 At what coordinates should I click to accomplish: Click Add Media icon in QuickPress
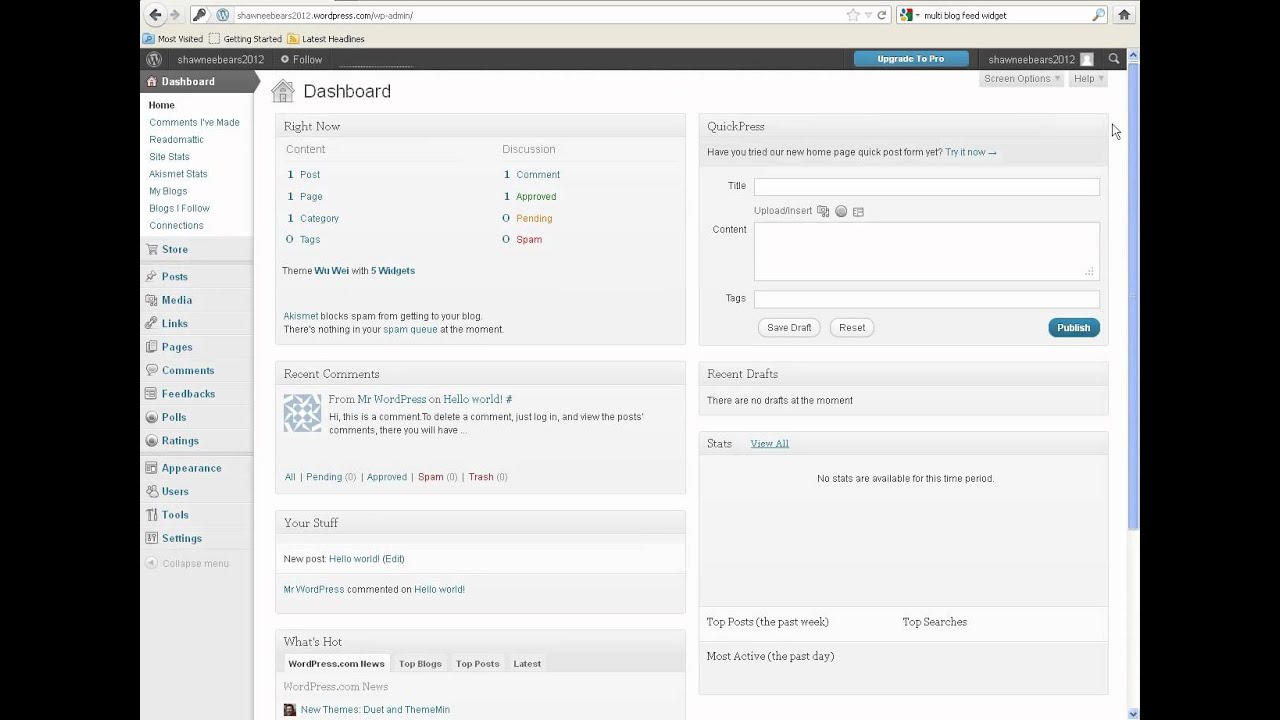823,211
